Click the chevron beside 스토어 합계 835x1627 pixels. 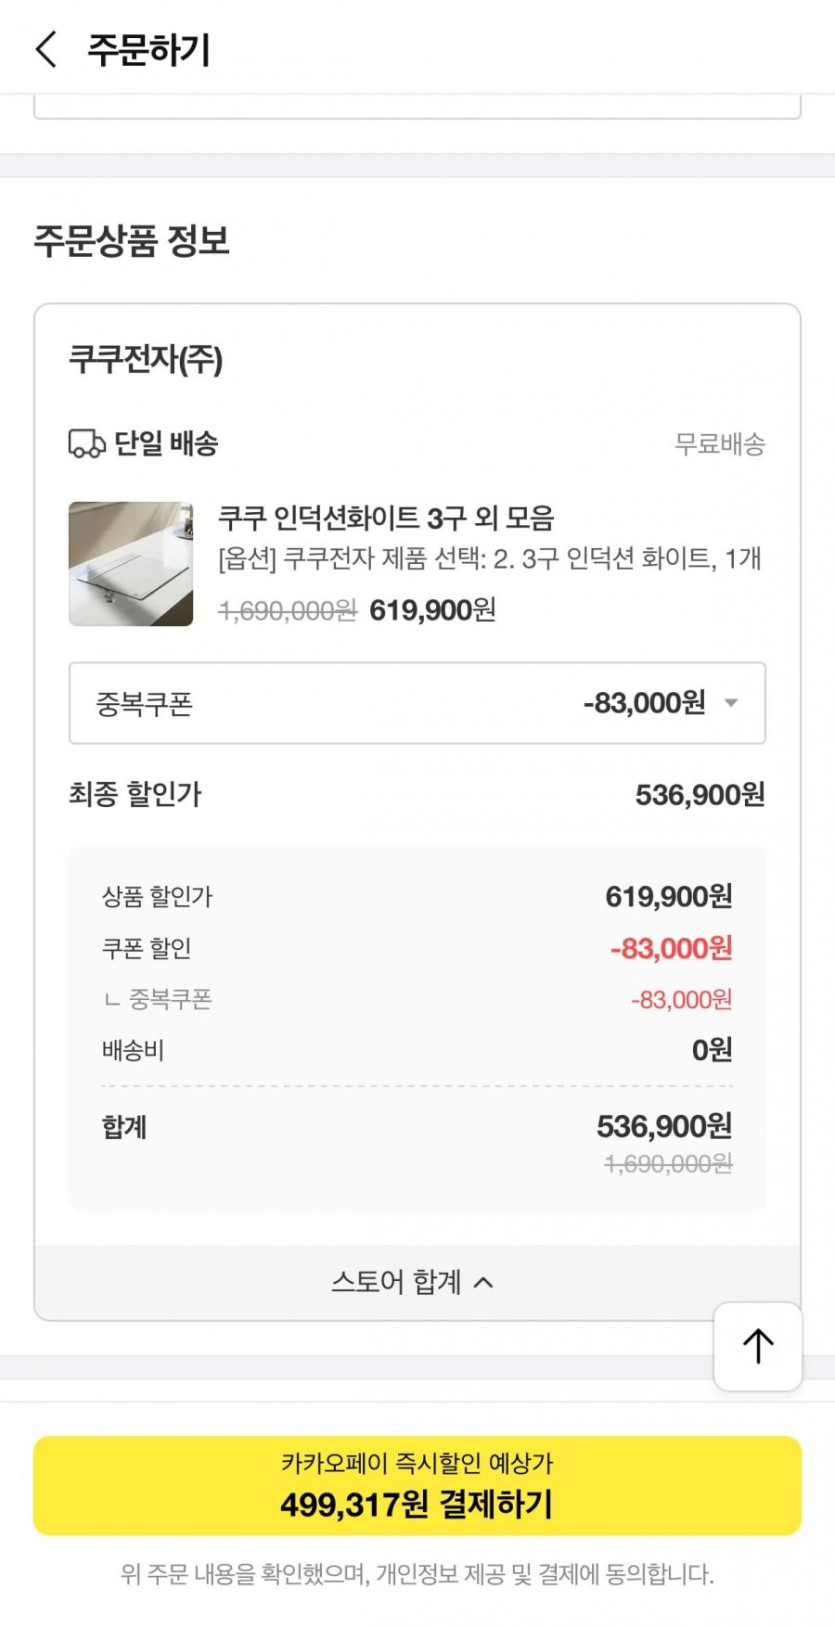point(484,1282)
